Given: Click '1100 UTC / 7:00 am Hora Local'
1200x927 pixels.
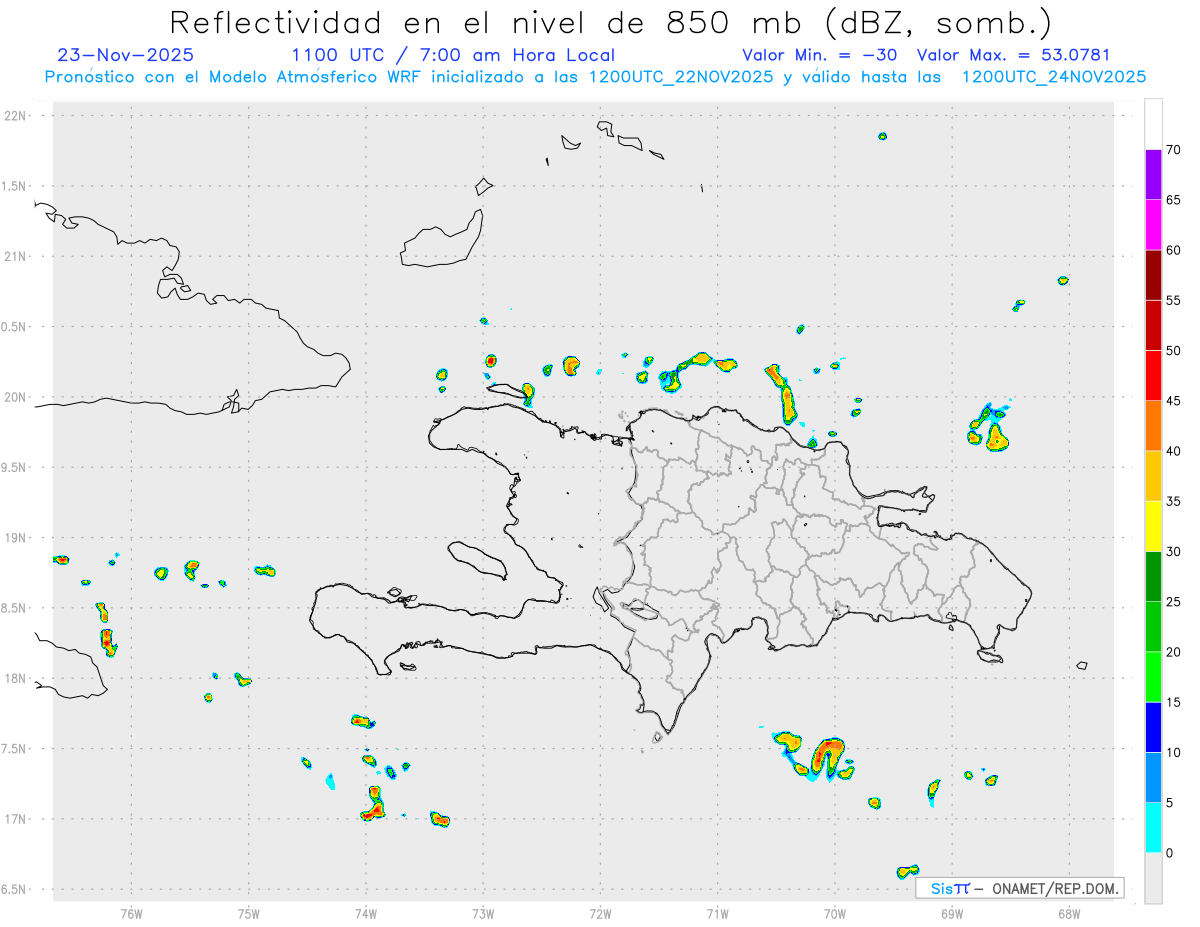Looking at the screenshot, I should 453,55.
